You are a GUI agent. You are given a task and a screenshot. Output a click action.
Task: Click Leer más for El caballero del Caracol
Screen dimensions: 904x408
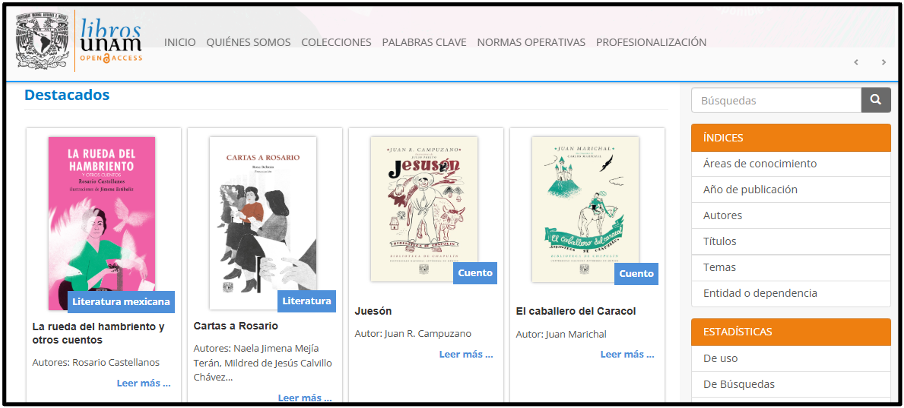tap(627, 354)
